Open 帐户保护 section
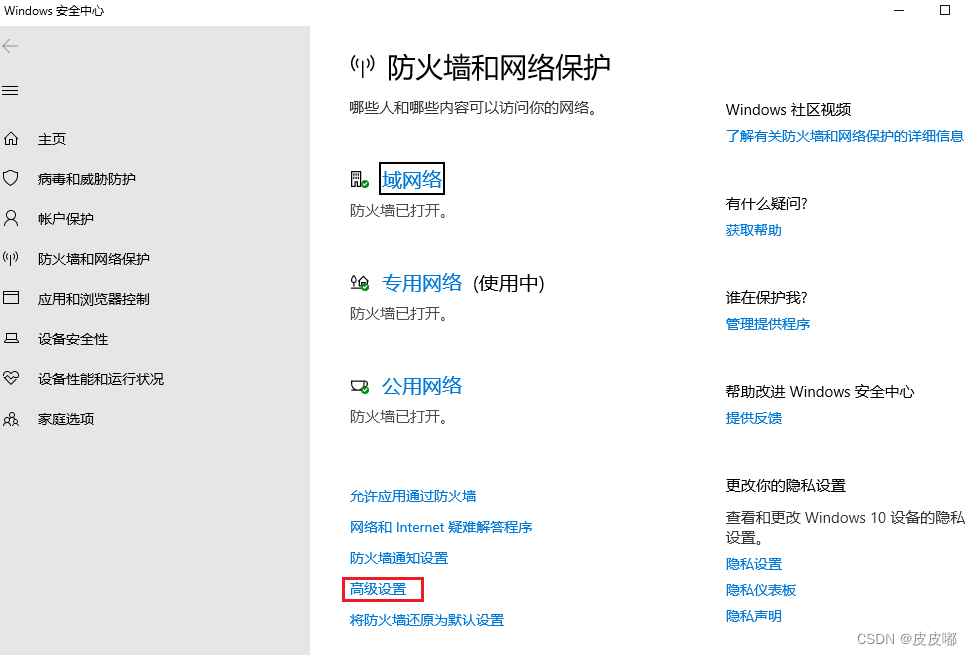Viewport: 972px width, 655px height. coord(66,219)
